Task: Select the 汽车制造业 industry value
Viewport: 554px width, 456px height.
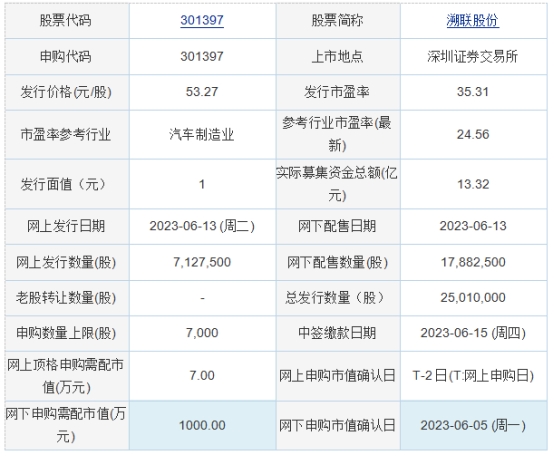Action: pyautogui.click(x=202, y=135)
